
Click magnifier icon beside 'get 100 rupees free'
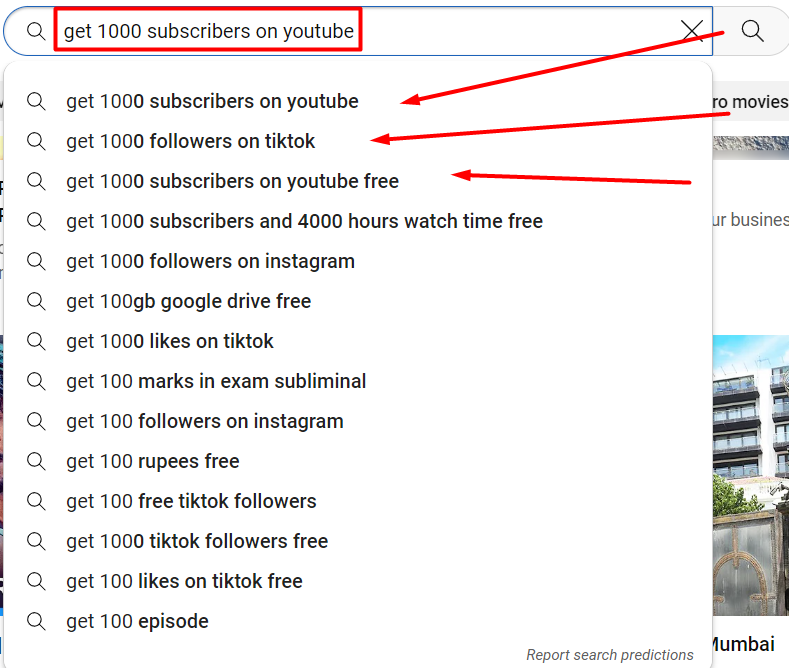click(x=36, y=461)
